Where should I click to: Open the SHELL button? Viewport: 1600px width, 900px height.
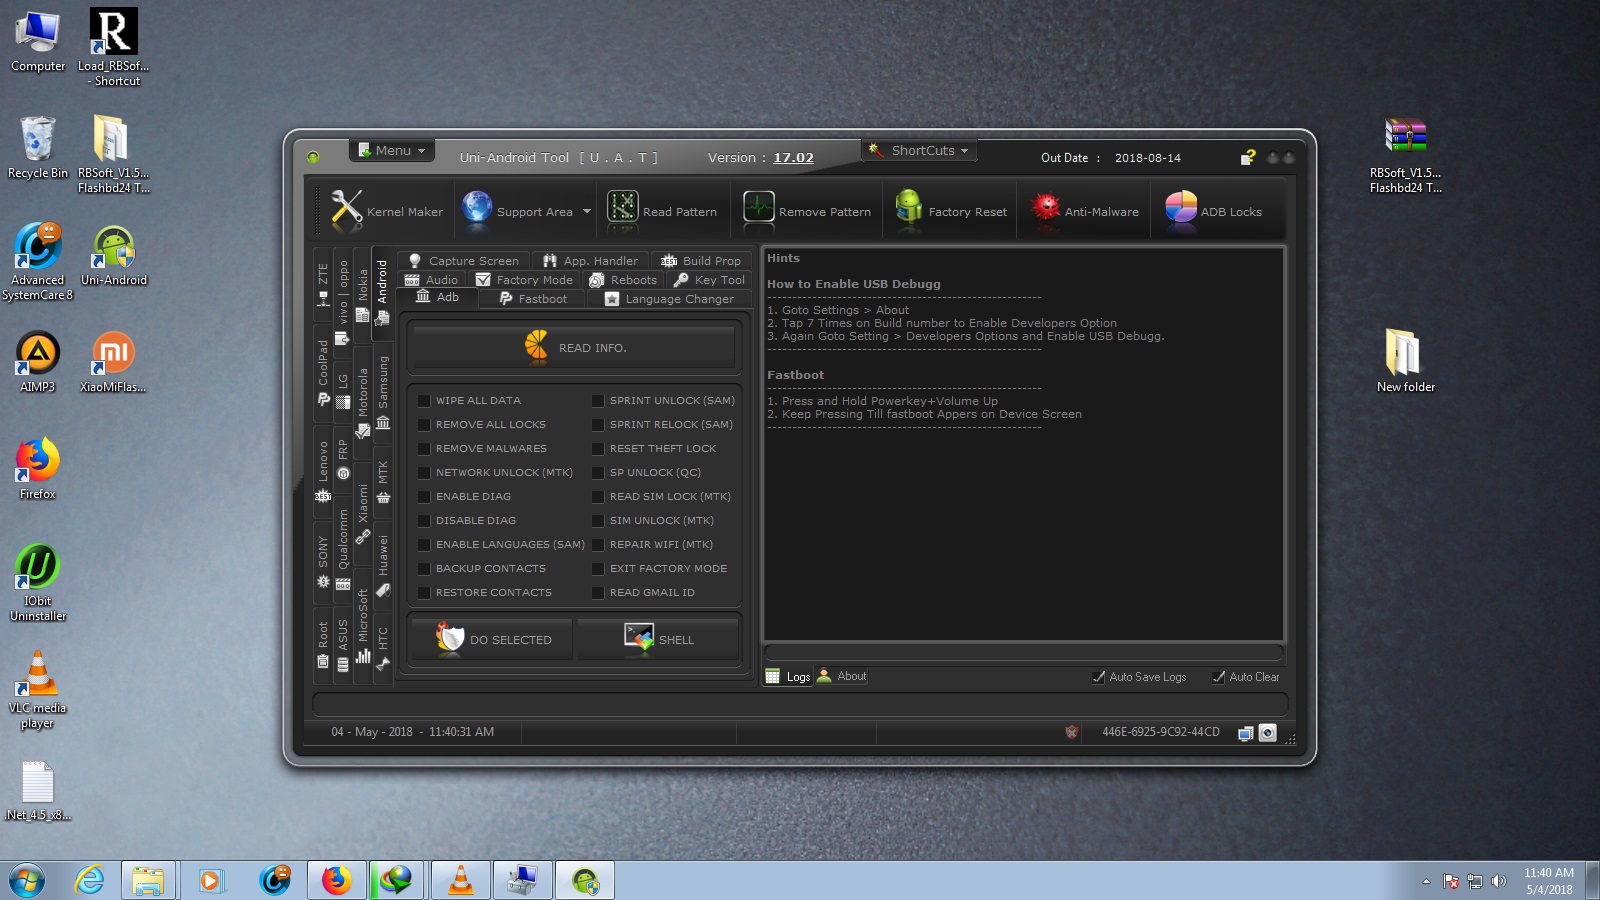tap(658, 639)
